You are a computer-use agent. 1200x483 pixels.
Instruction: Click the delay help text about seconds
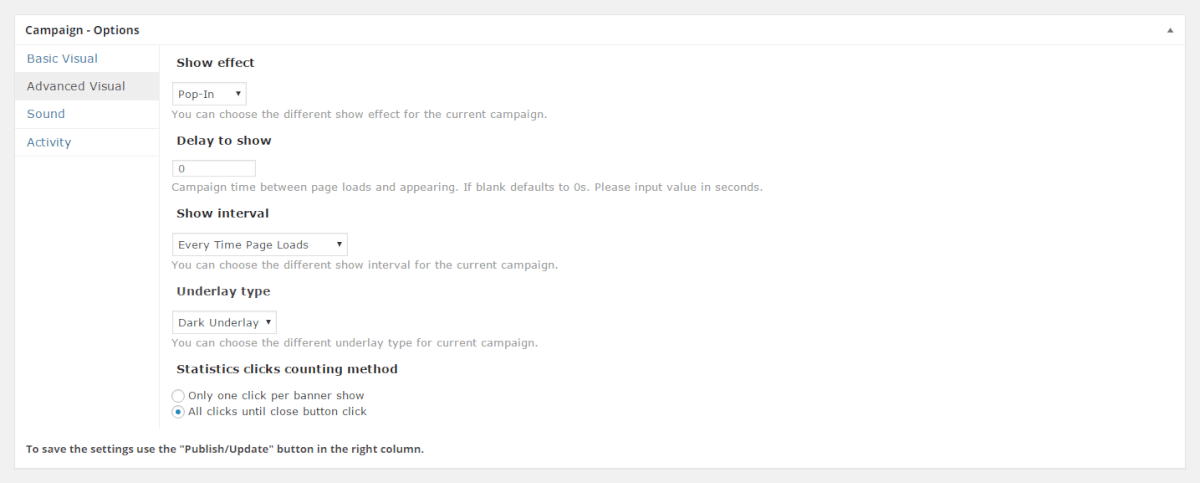(x=467, y=188)
